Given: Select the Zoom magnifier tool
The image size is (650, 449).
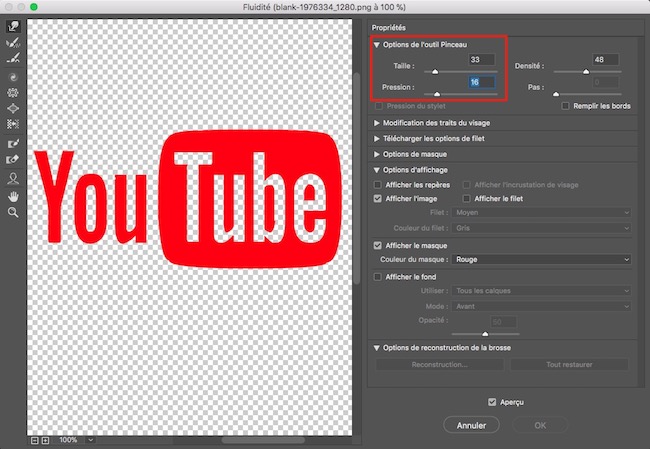Looking at the screenshot, I should 13,212.
